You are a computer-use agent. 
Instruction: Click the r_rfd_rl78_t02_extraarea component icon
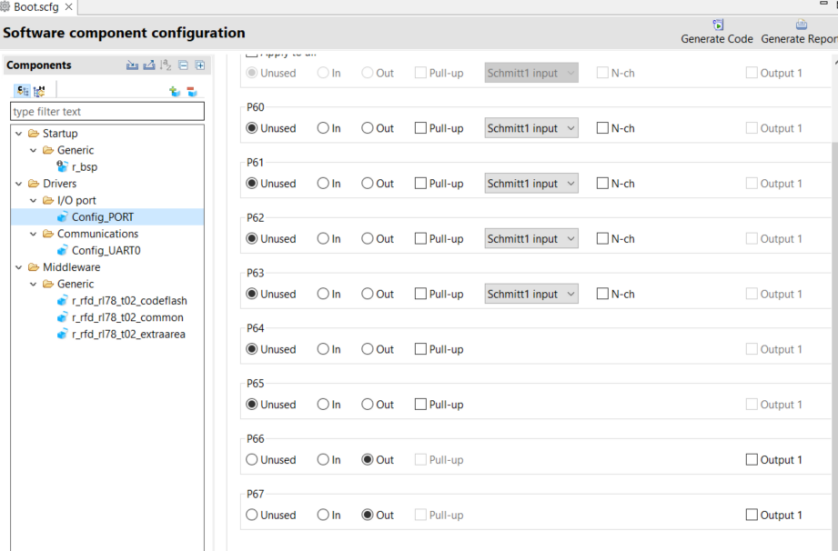click(x=63, y=334)
